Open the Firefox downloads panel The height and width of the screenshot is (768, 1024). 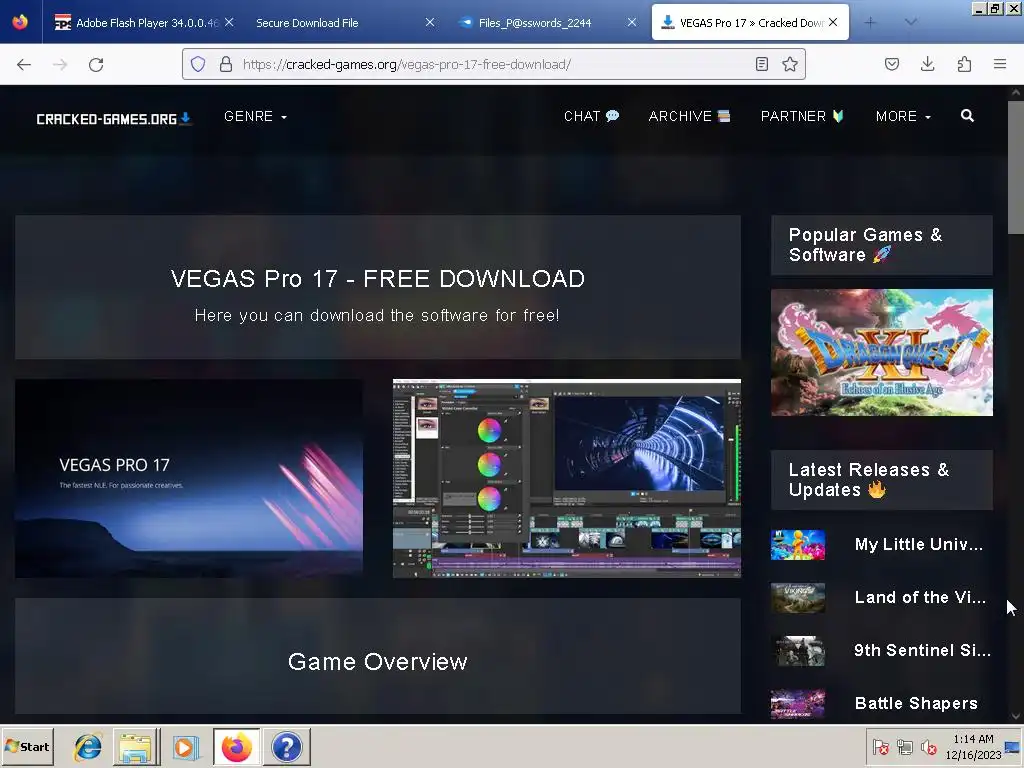(x=927, y=64)
